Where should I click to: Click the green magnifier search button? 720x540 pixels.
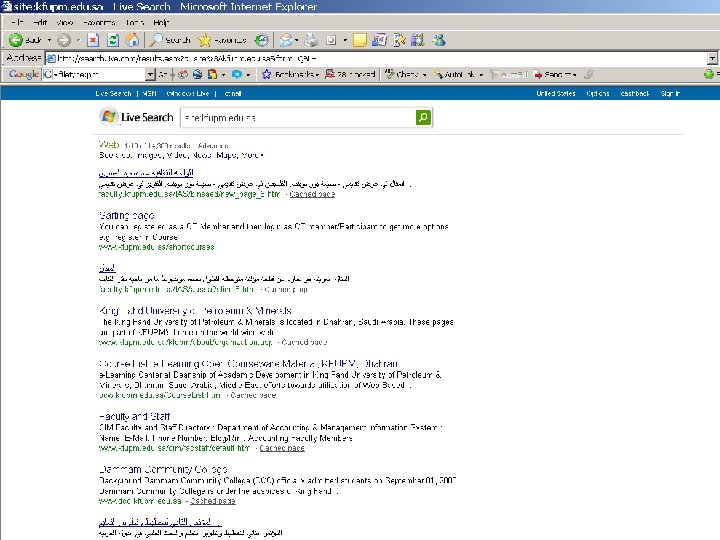[423, 118]
